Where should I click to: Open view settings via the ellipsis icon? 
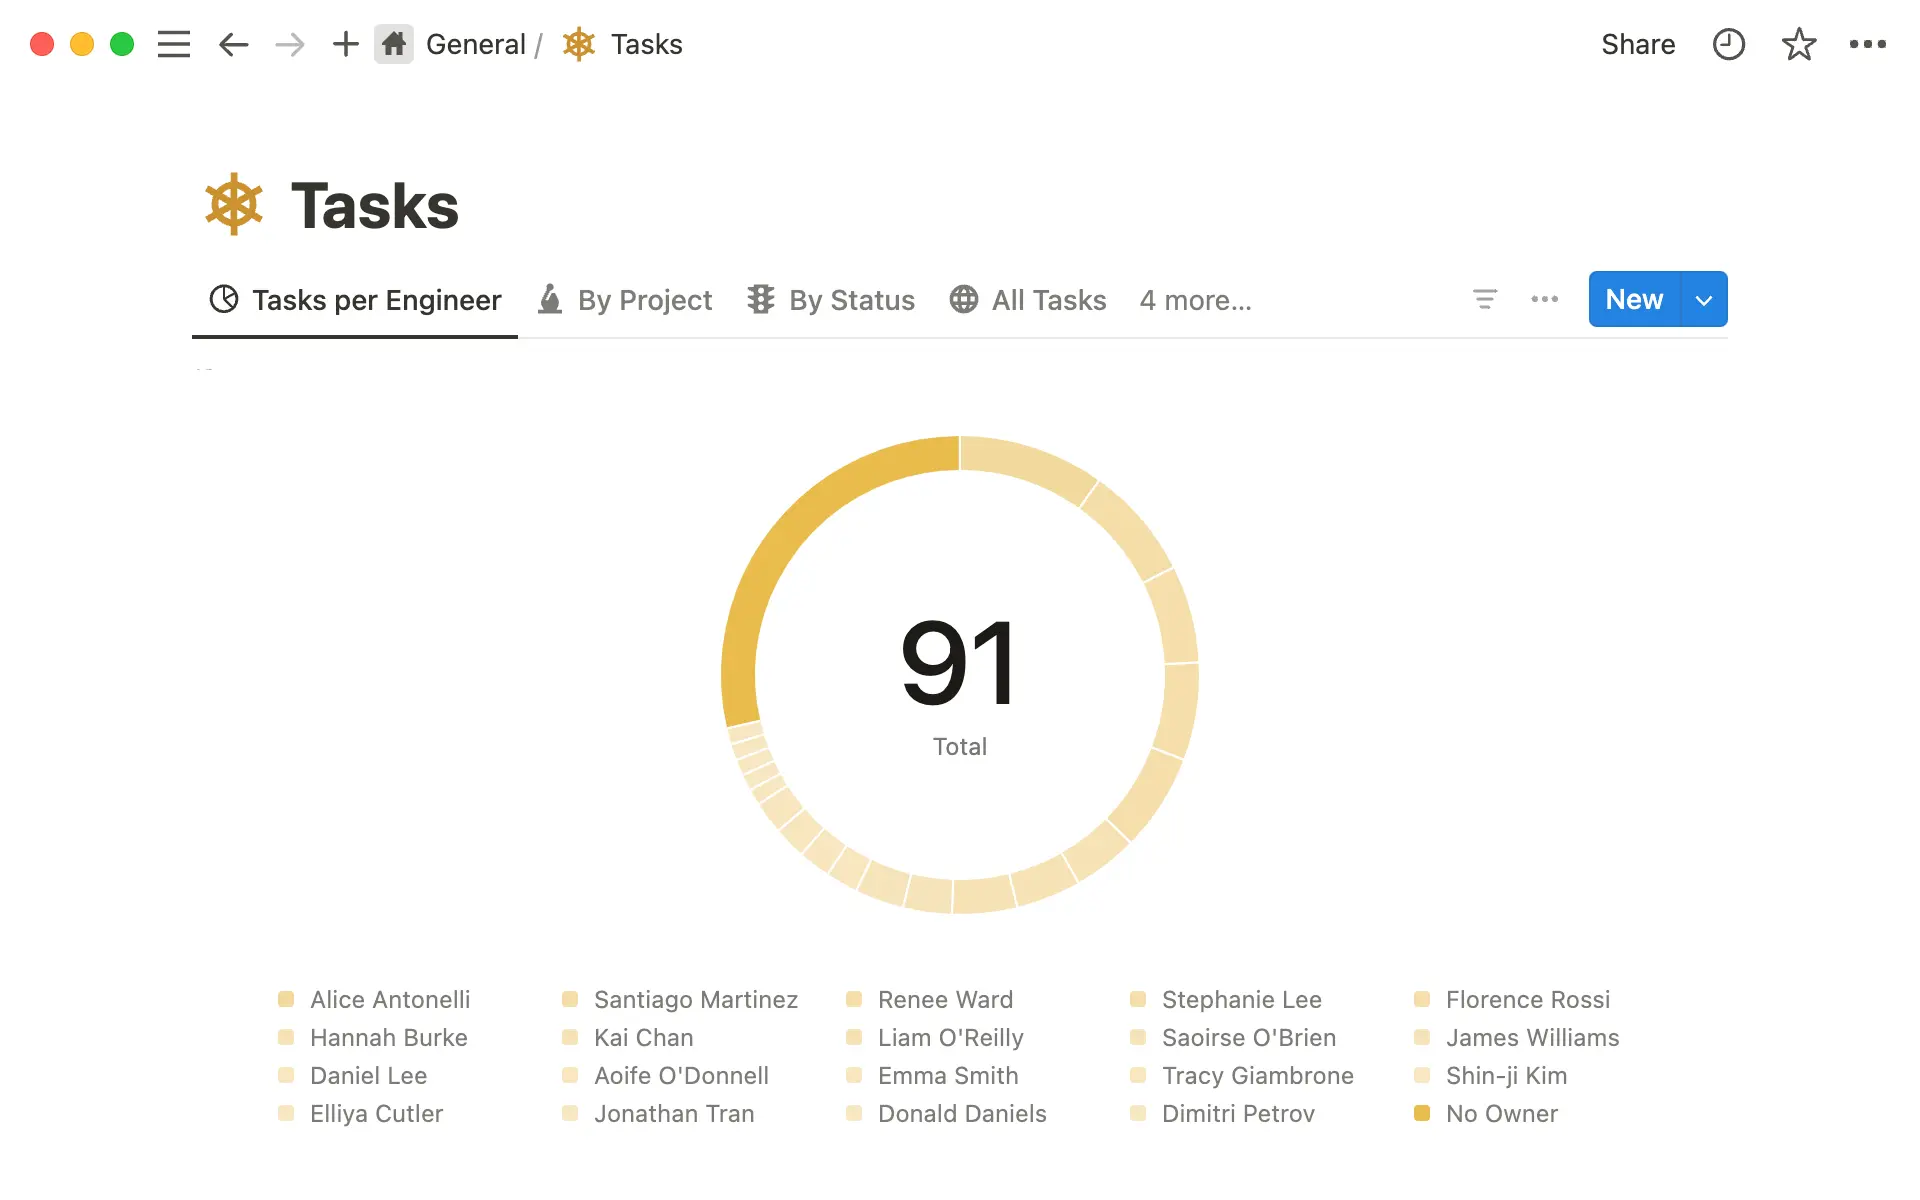coord(1544,299)
